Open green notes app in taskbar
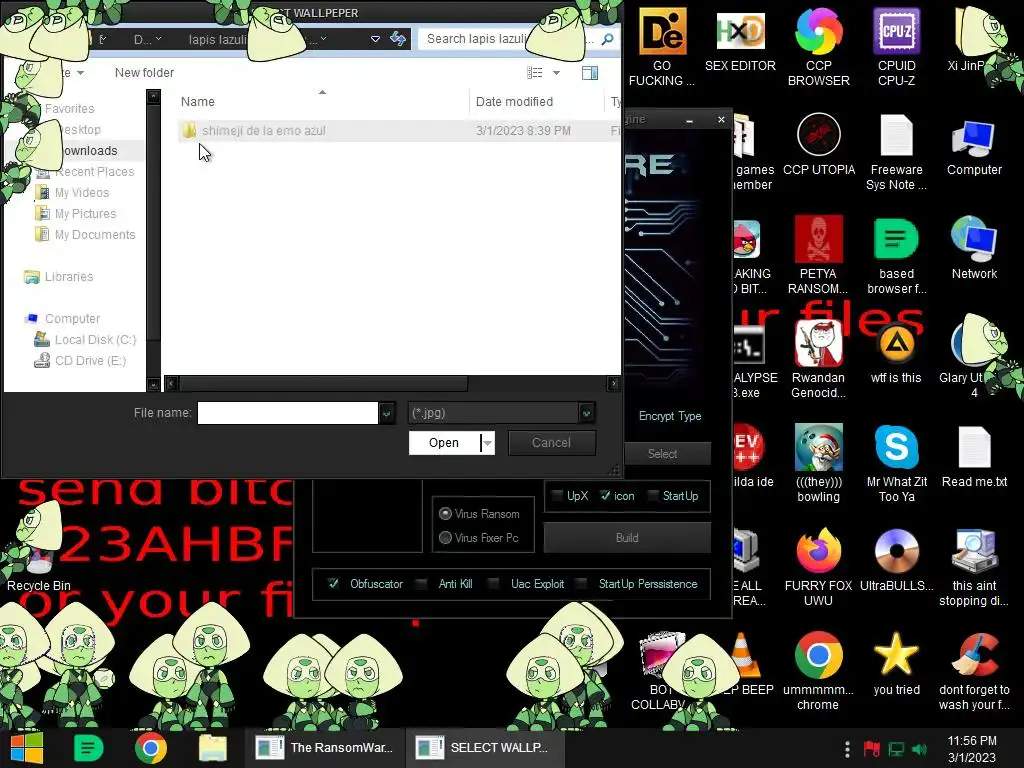 pos(88,748)
